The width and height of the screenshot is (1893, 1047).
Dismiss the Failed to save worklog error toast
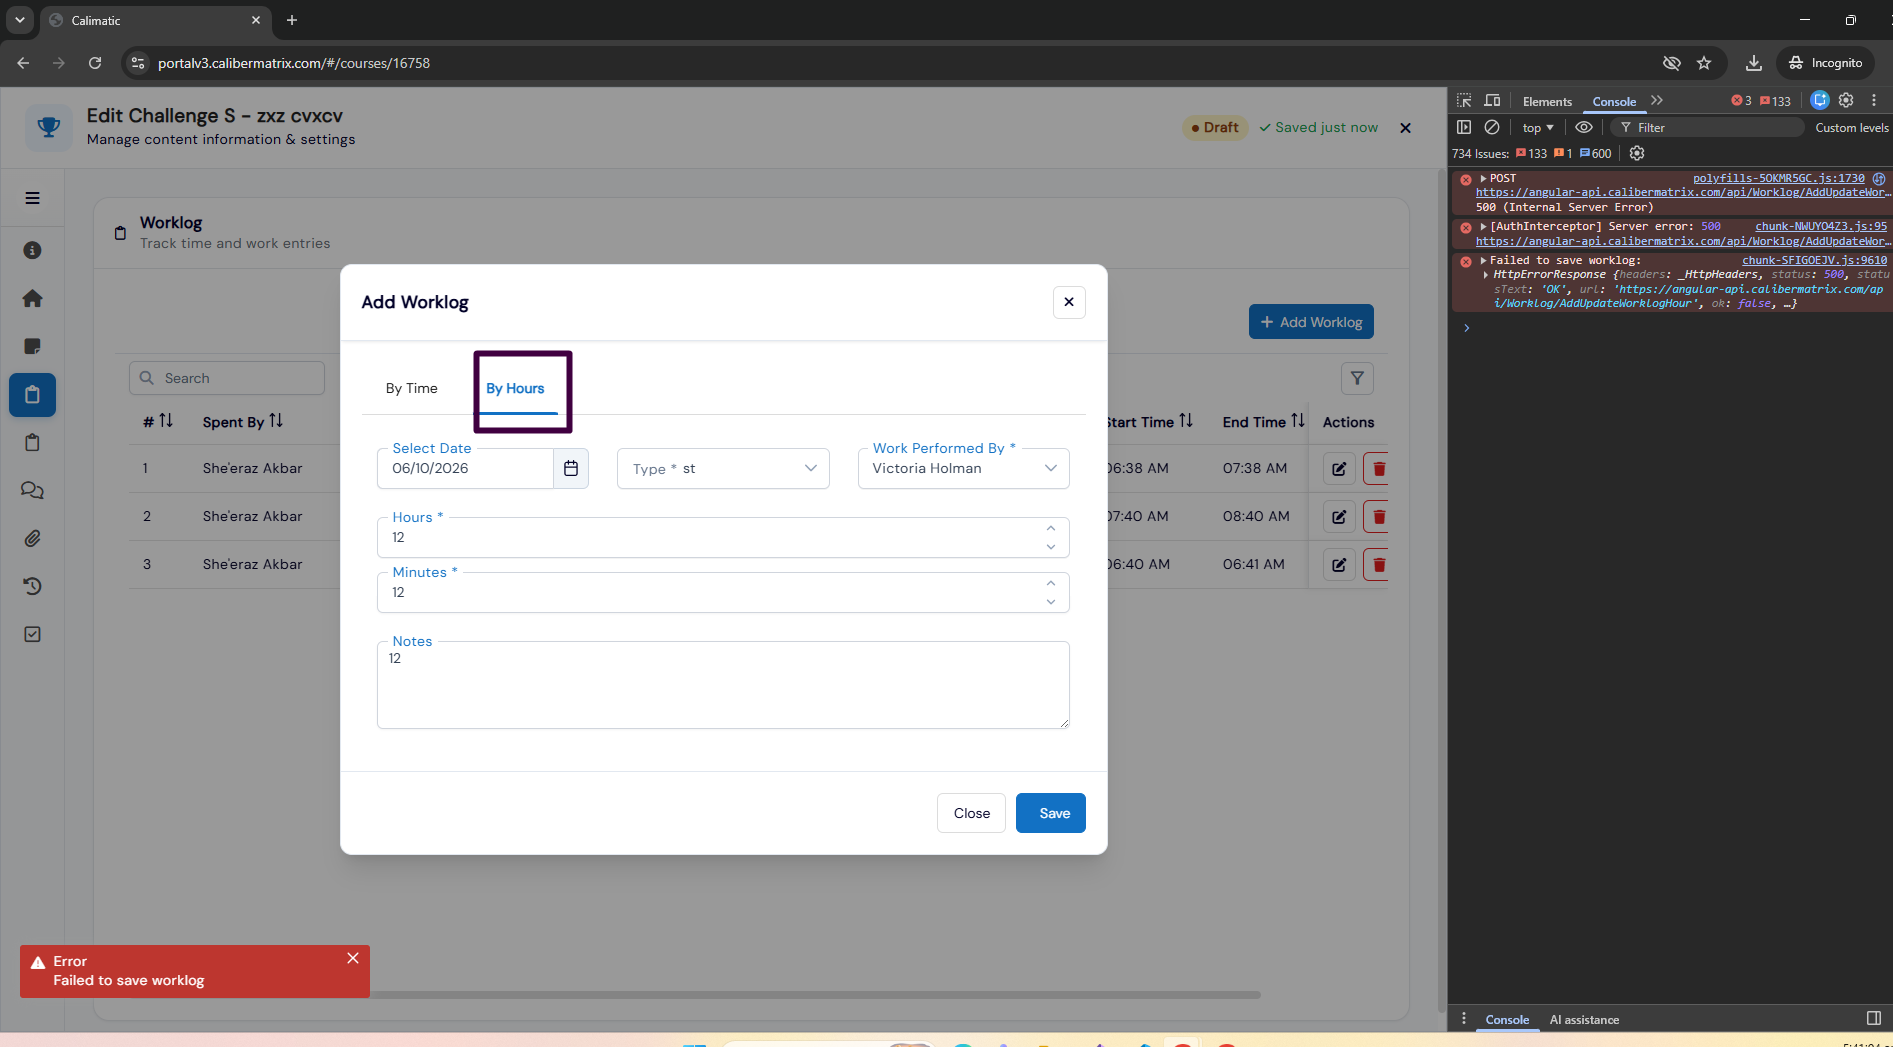point(353,958)
